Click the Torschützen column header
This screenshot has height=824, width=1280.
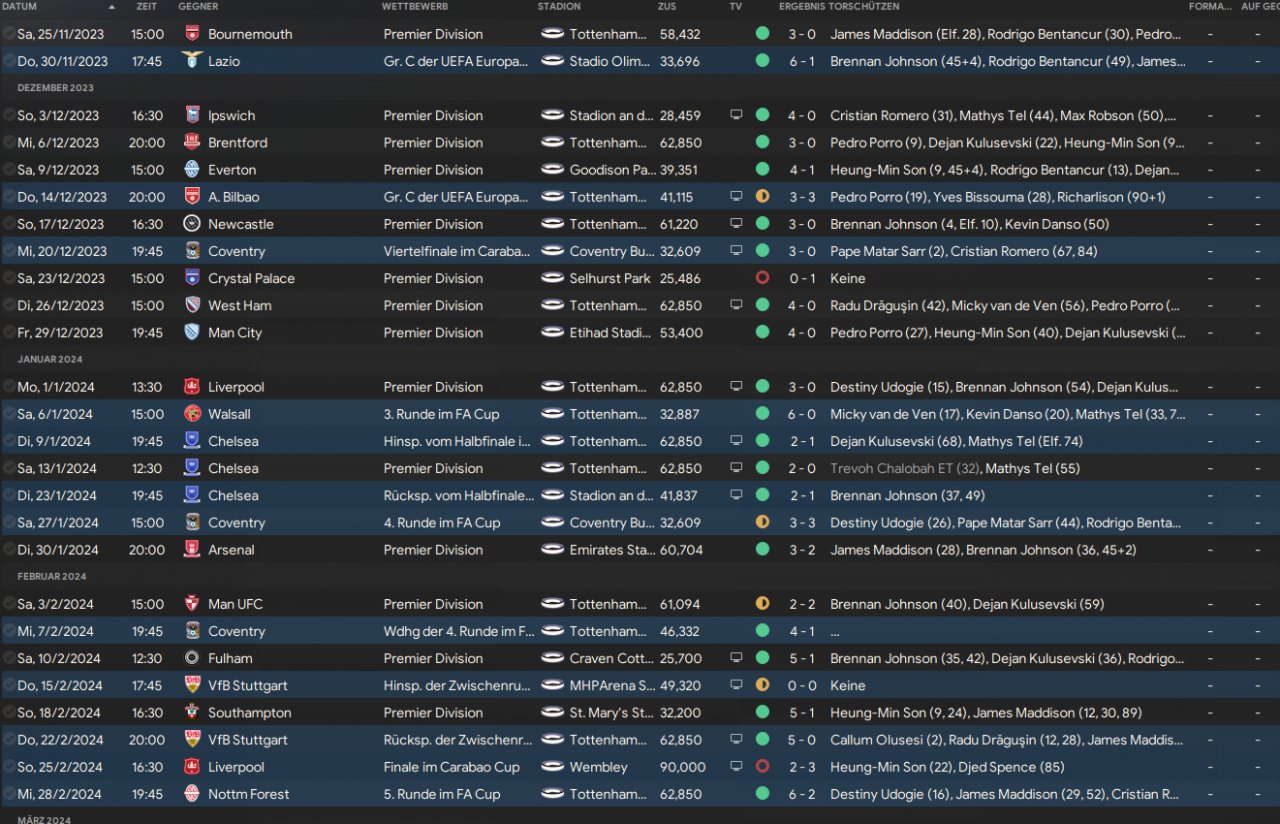[x=866, y=7]
